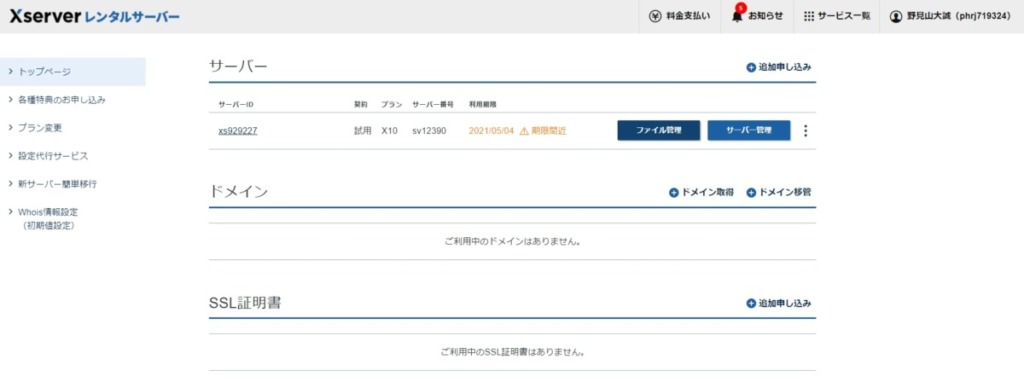Click the plus icon for SSL 追加申し込み
Image resolution: width=1024 pixels, height=388 pixels.
751,304
